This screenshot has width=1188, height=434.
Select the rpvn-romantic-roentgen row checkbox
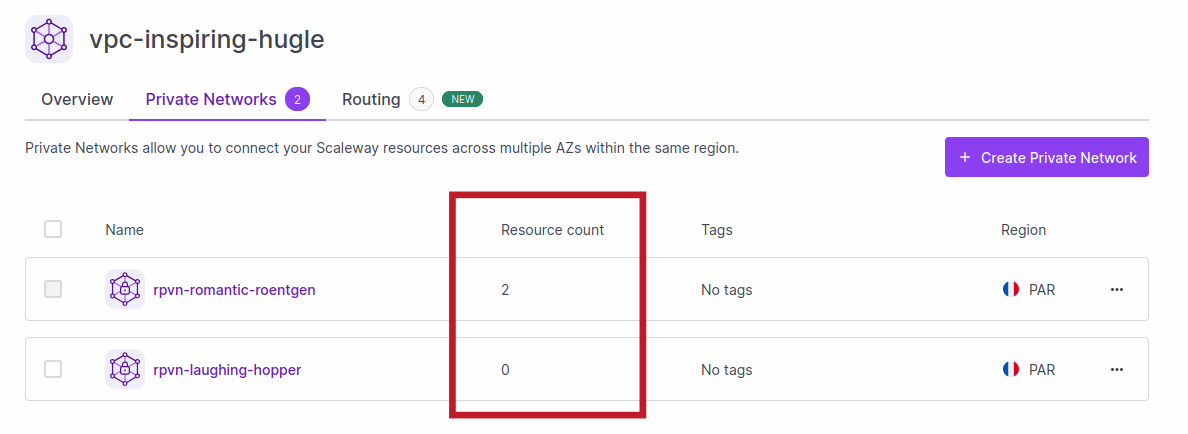click(53, 289)
